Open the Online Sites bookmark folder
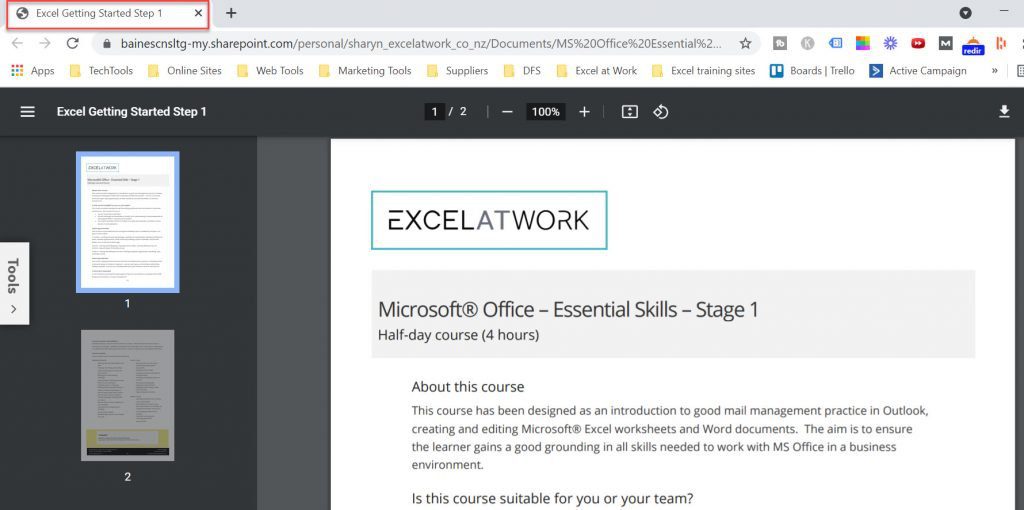 [x=185, y=71]
